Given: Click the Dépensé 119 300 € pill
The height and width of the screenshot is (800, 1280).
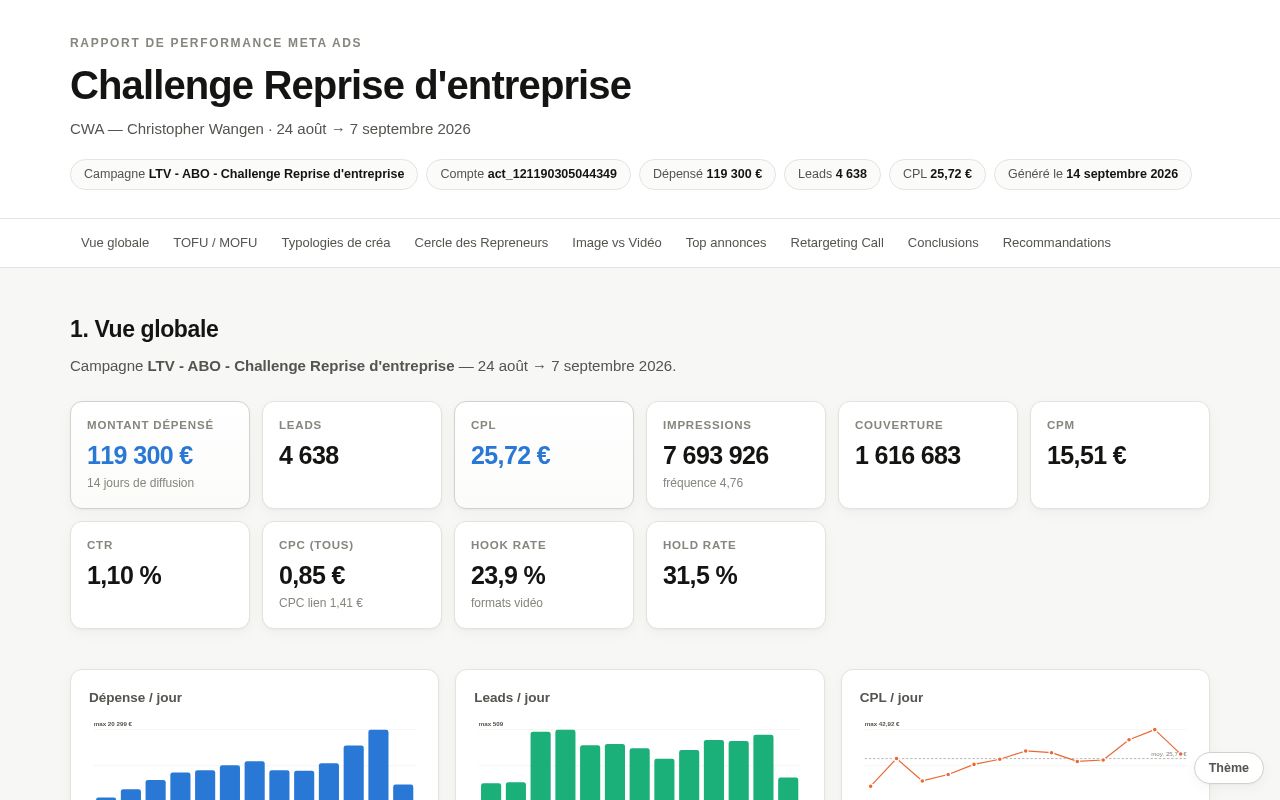Looking at the screenshot, I should click(707, 174).
